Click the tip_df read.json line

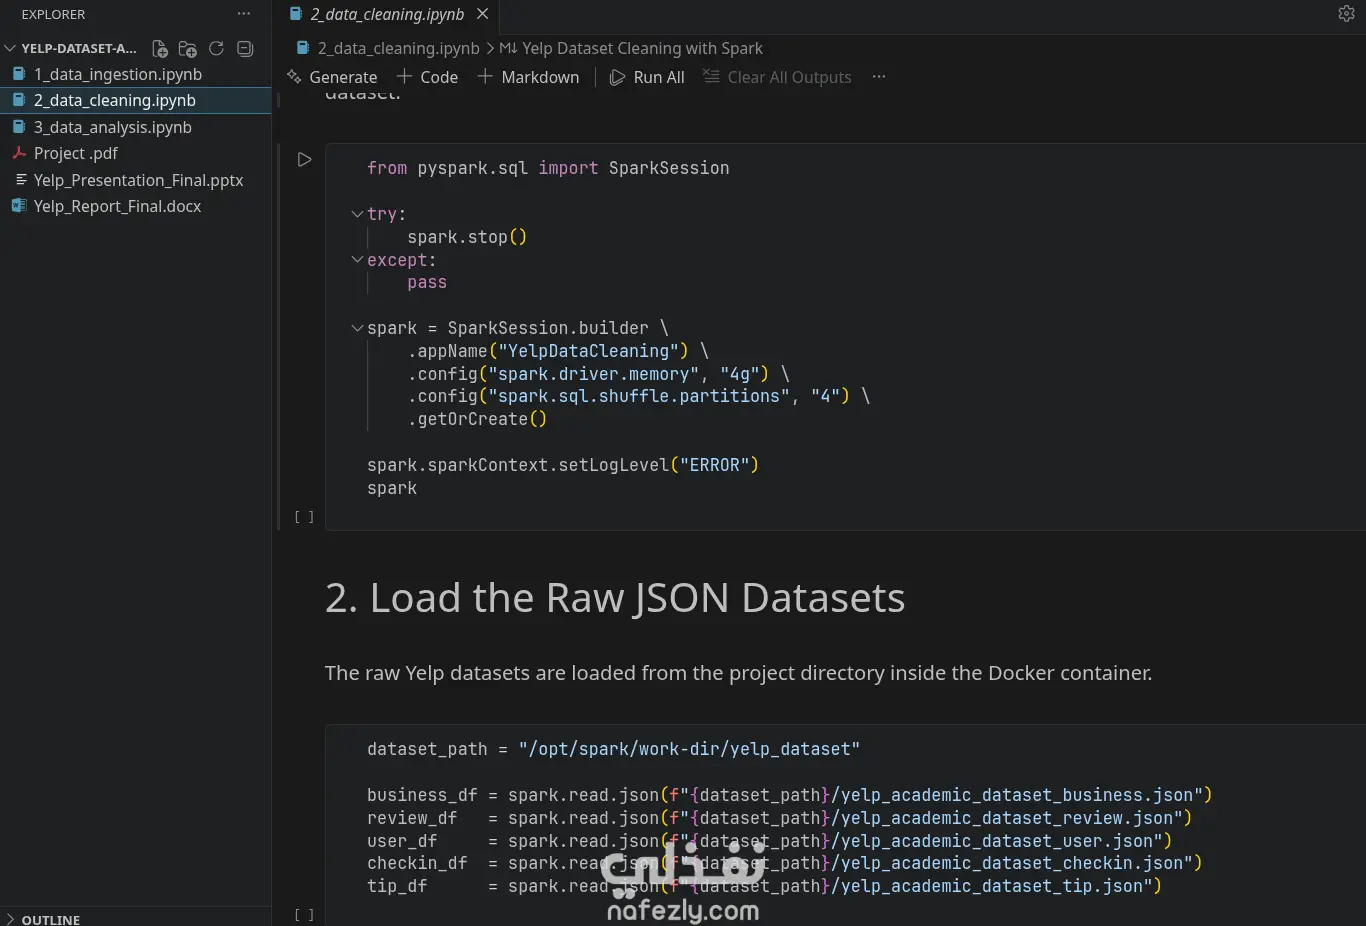(x=764, y=886)
